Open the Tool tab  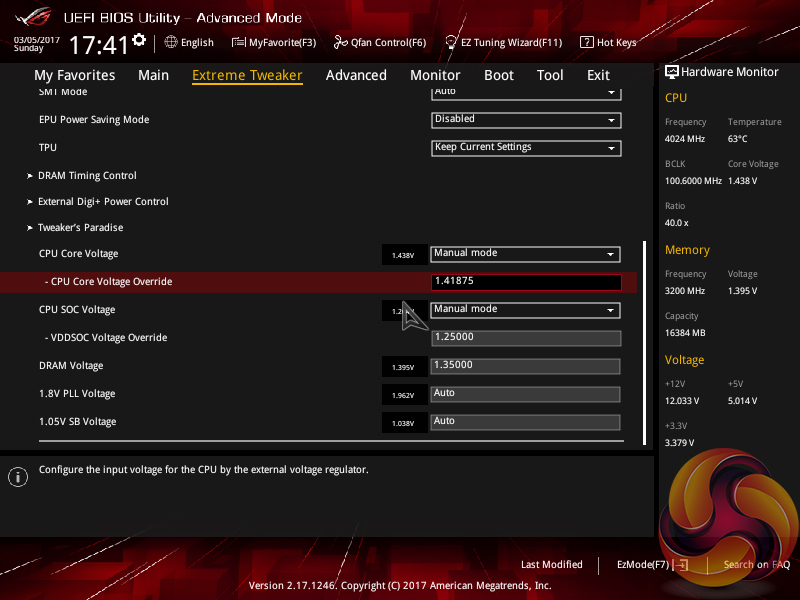(550, 75)
